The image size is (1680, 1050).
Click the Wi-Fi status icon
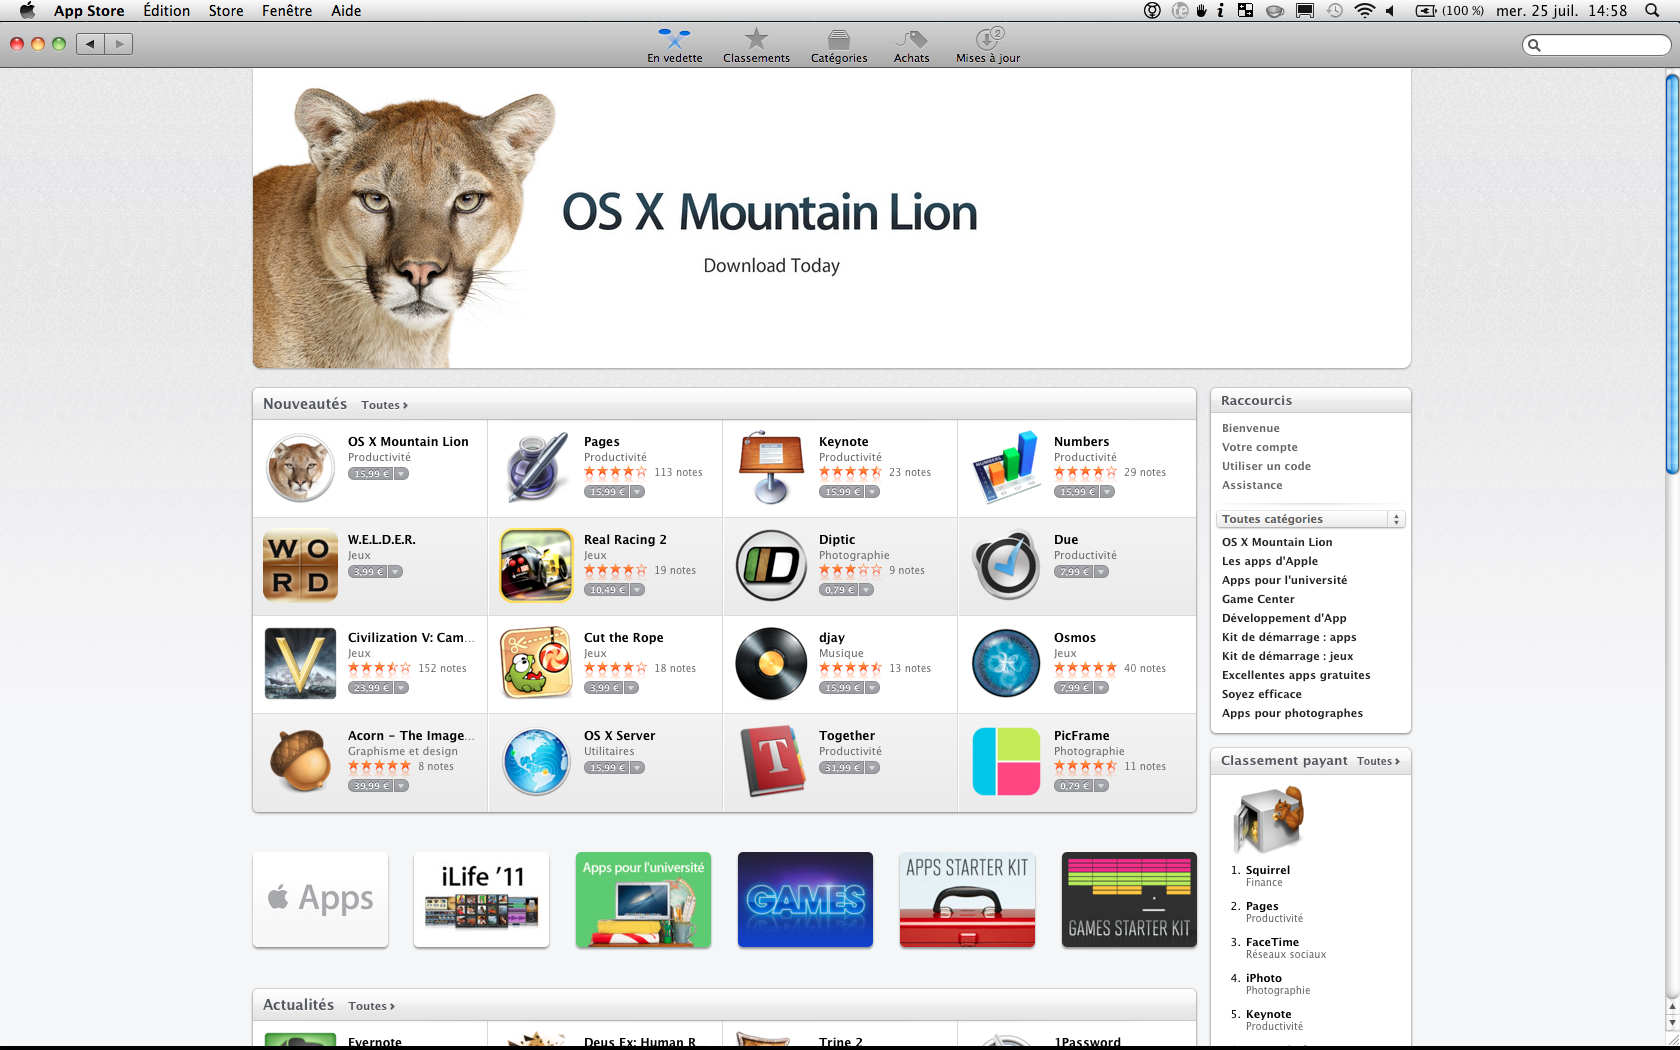[1364, 11]
